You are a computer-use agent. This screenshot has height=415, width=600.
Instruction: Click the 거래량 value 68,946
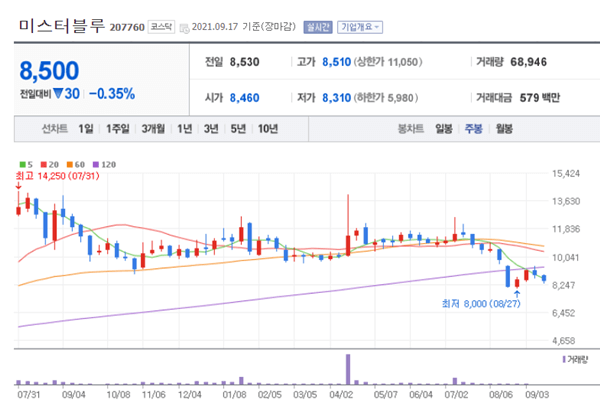528,62
